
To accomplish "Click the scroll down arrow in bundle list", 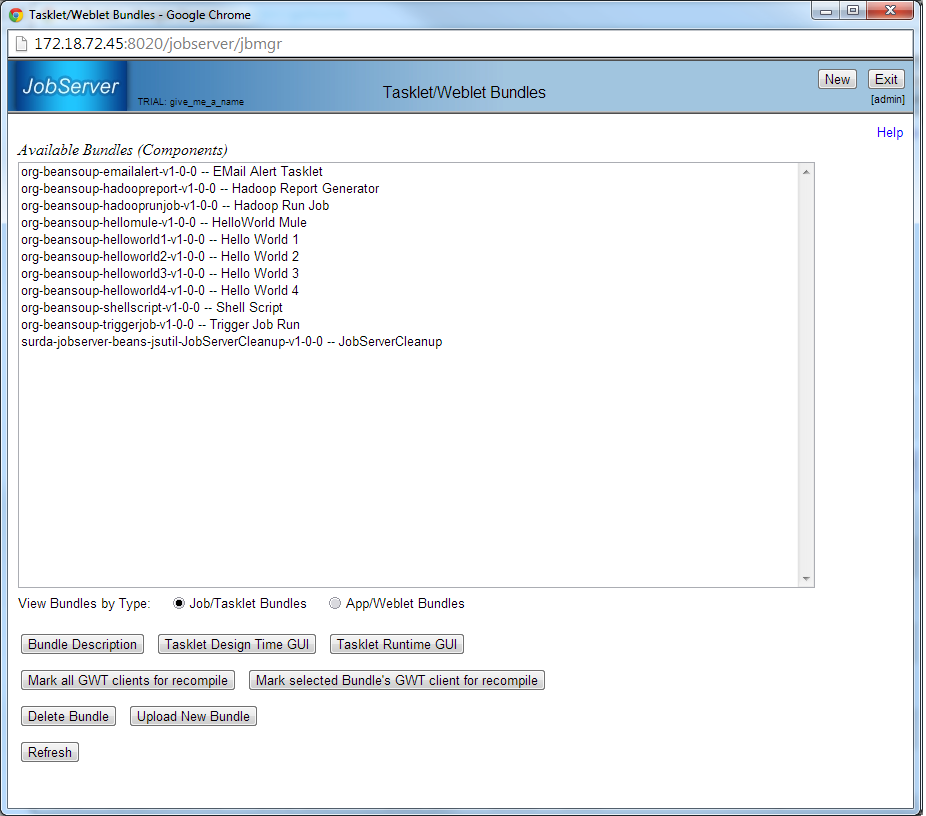I will [x=806, y=578].
